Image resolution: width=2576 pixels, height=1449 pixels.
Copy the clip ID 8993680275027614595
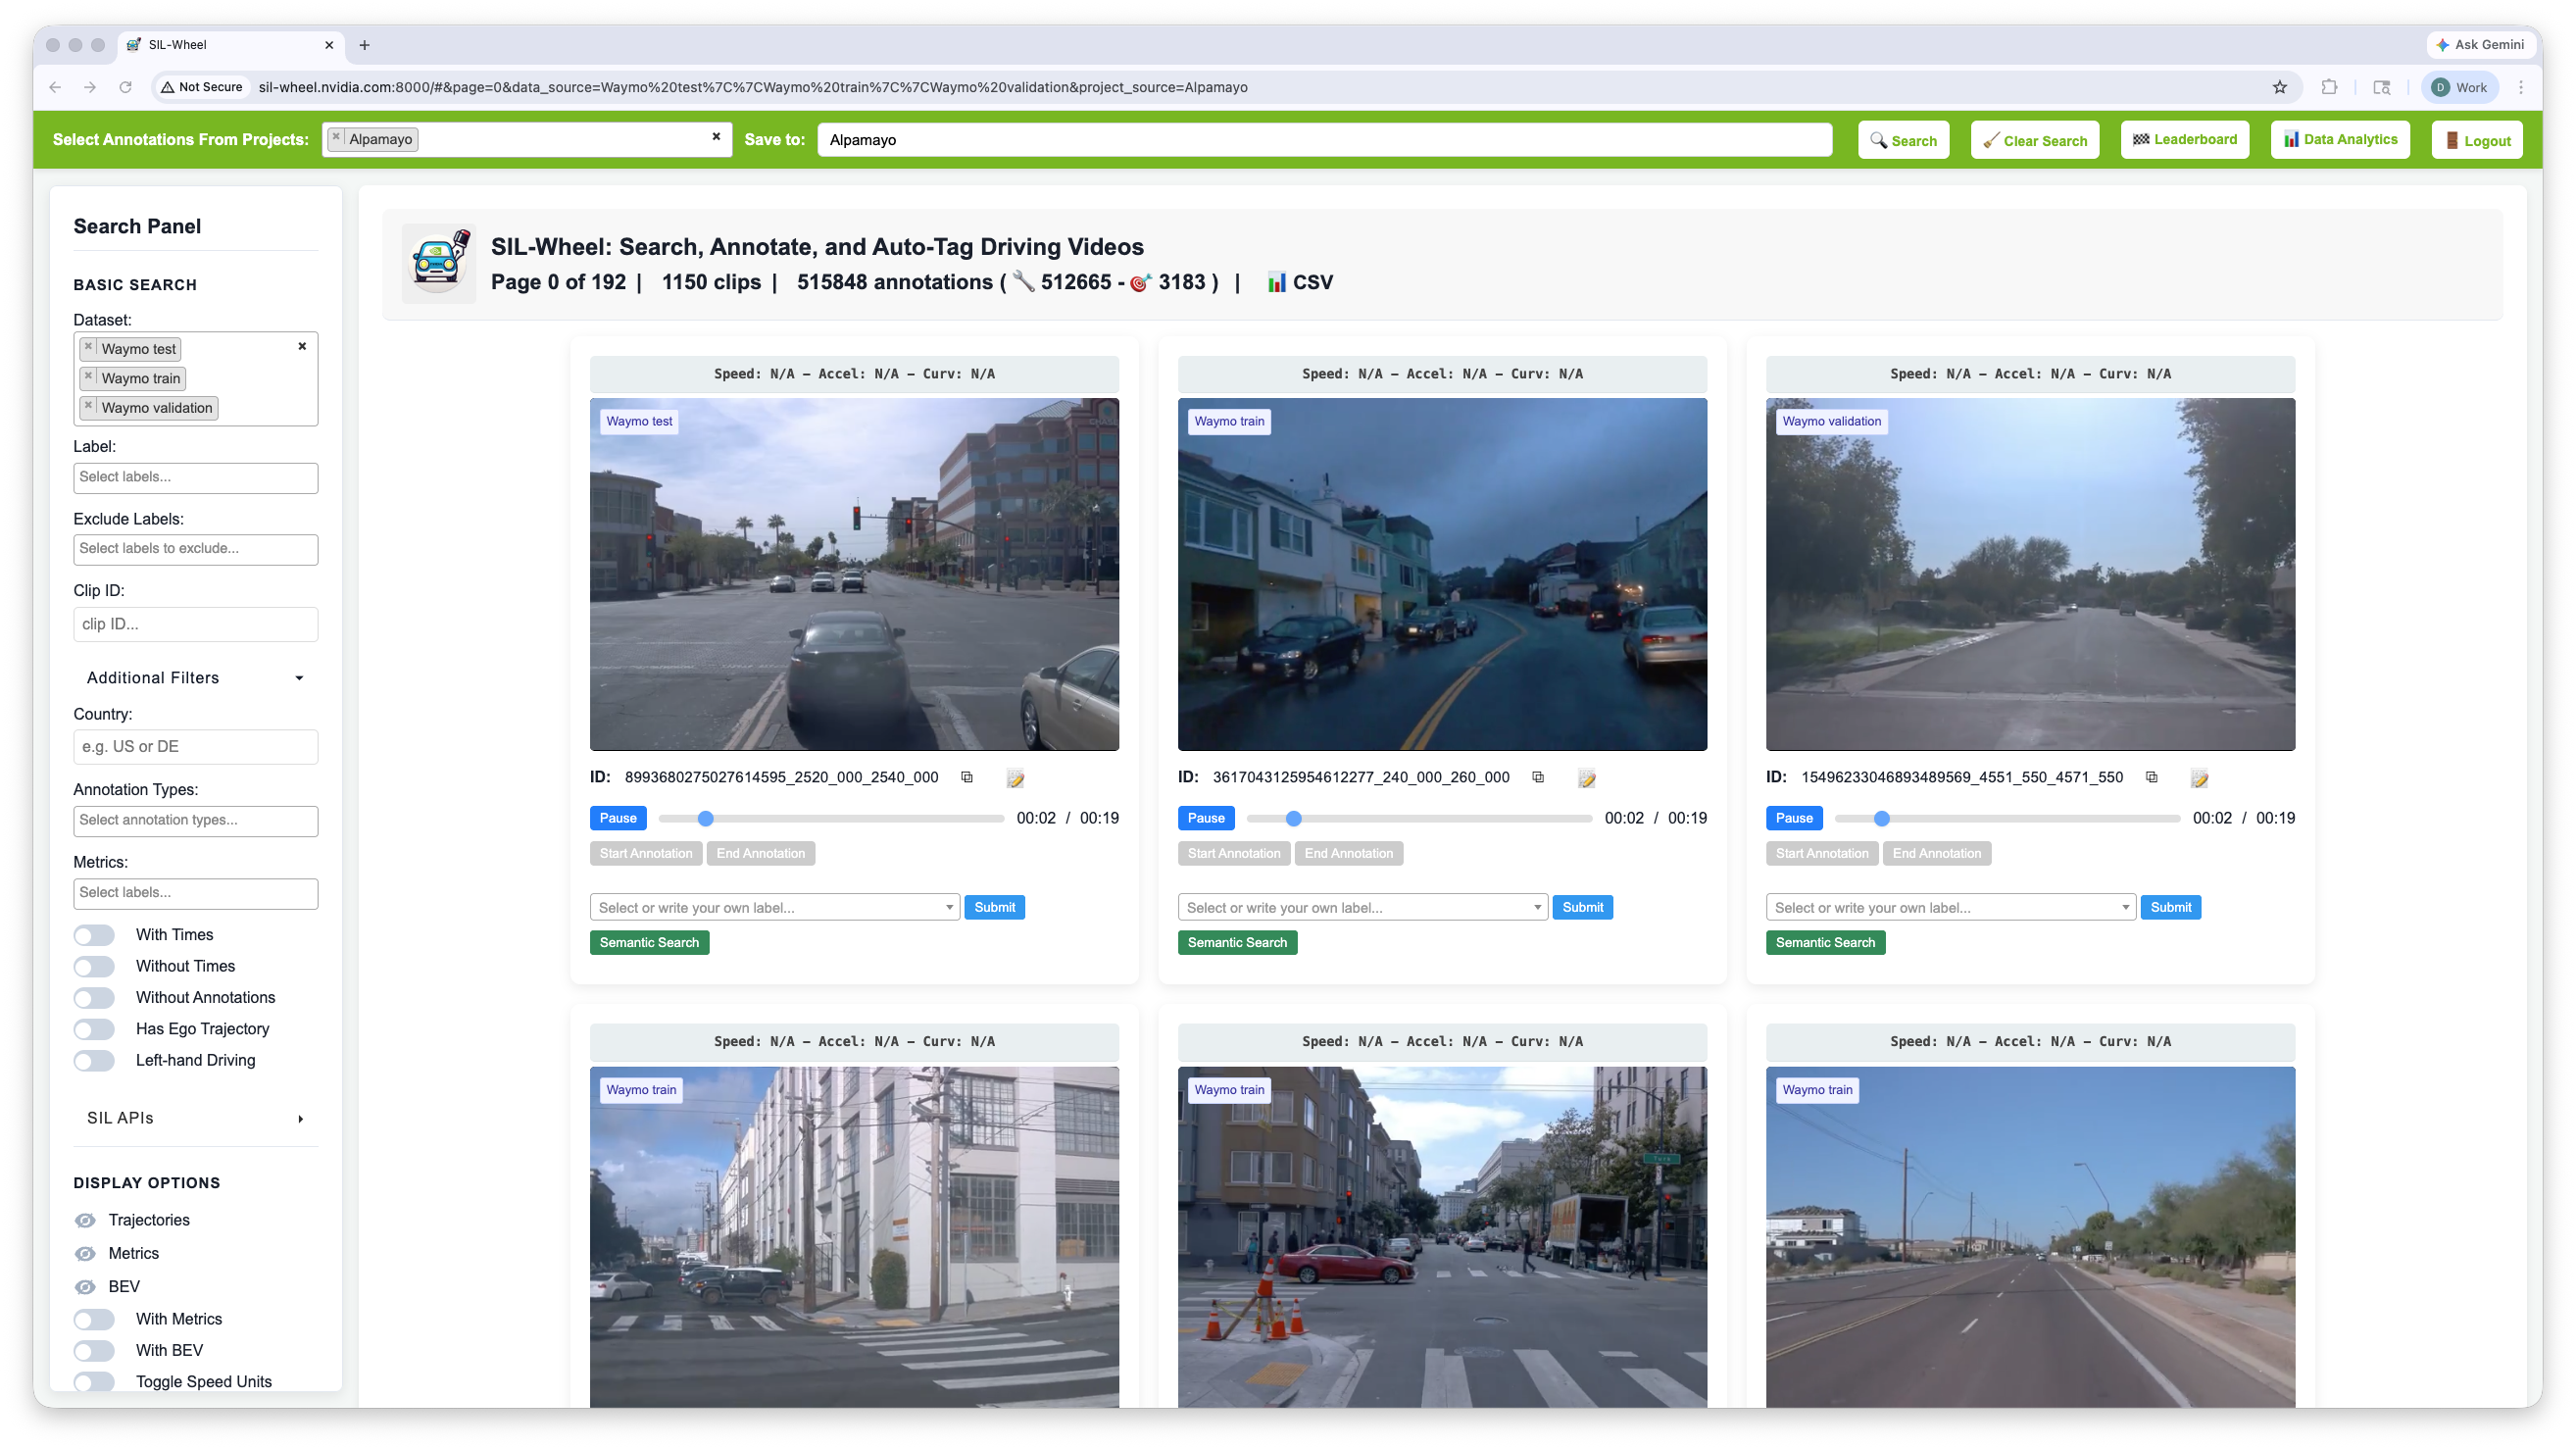(x=967, y=777)
